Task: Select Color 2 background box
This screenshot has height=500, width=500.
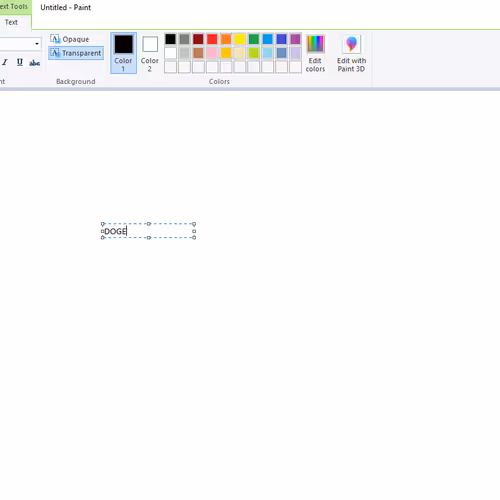Action: point(150,54)
